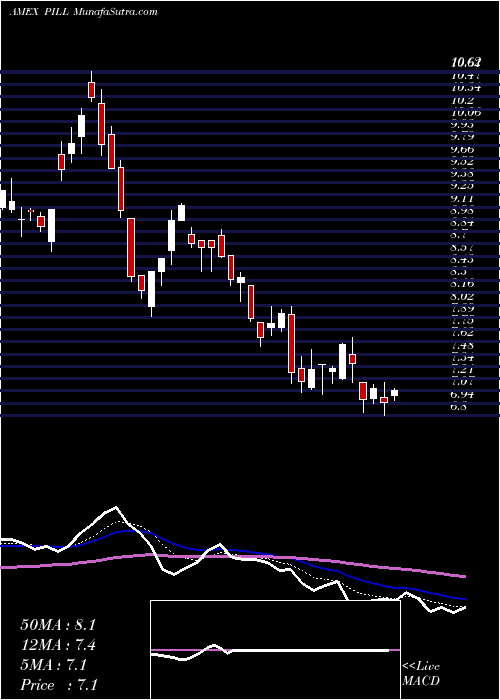This screenshot has width=500, height=700.
Task: Click the 9.11 price axis label
Action: (x=462, y=198)
